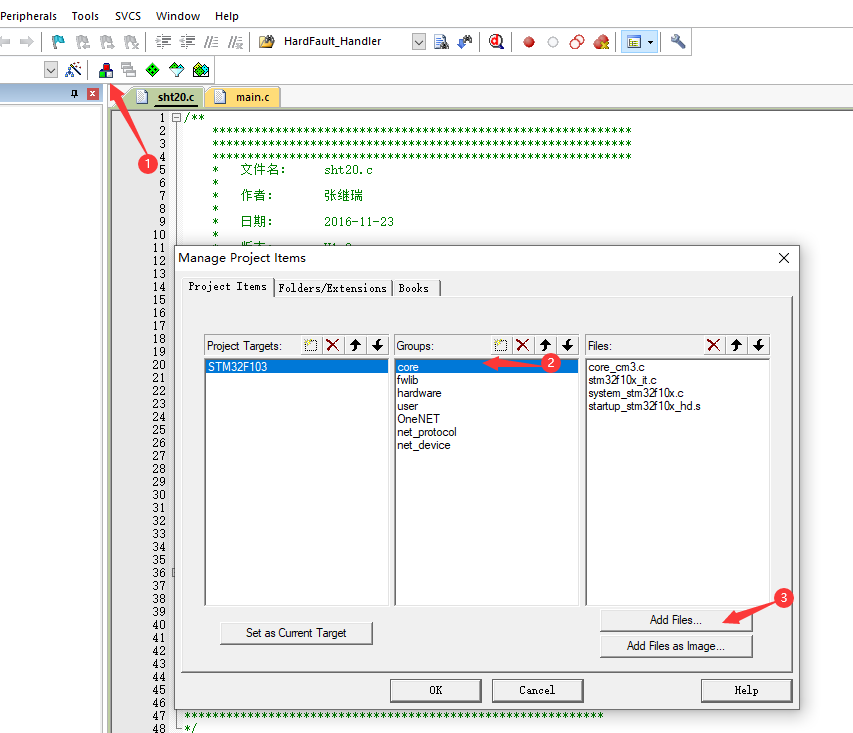Start incremental find with the binoculars icon

coord(465,41)
